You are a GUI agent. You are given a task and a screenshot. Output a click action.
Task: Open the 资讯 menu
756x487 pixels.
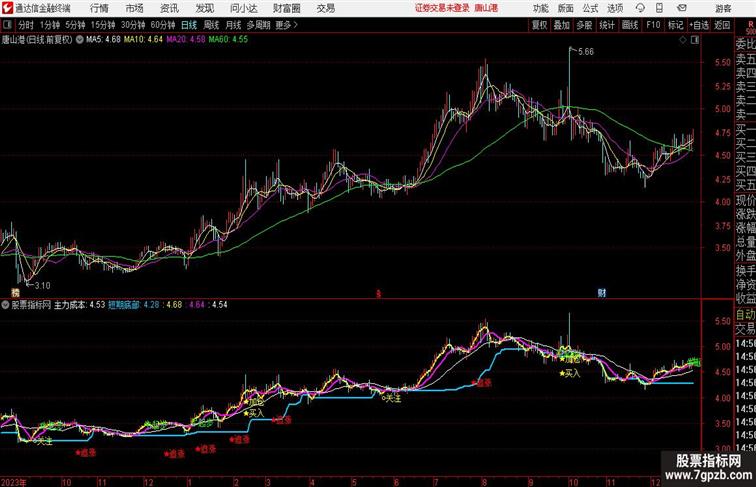pos(169,8)
